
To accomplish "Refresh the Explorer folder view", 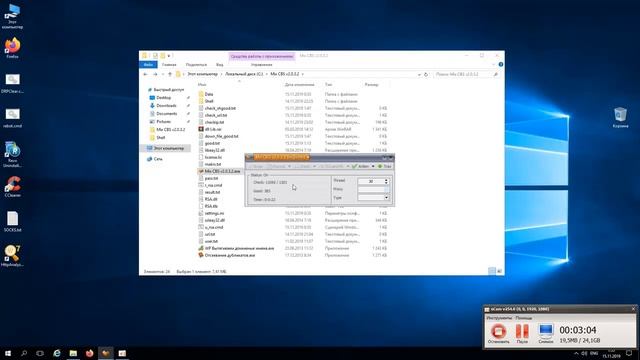I will coord(426,74).
